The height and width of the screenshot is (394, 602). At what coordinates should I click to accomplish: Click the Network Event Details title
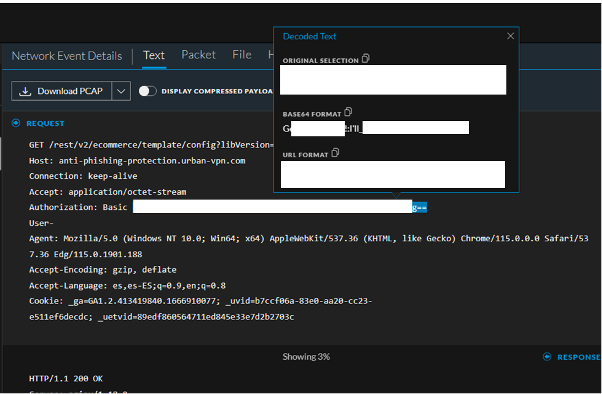pyautogui.click(x=67, y=56)
